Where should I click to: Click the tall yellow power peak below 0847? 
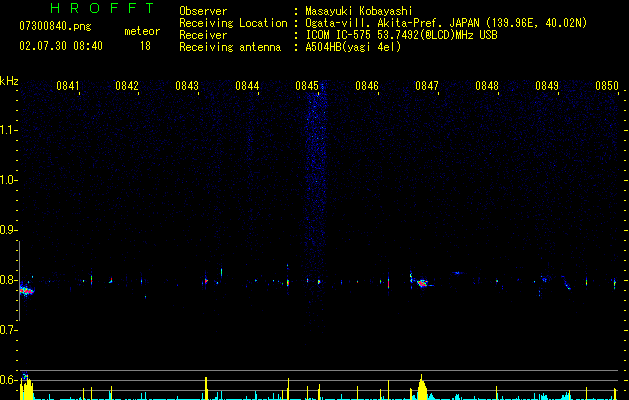point(422,388)
